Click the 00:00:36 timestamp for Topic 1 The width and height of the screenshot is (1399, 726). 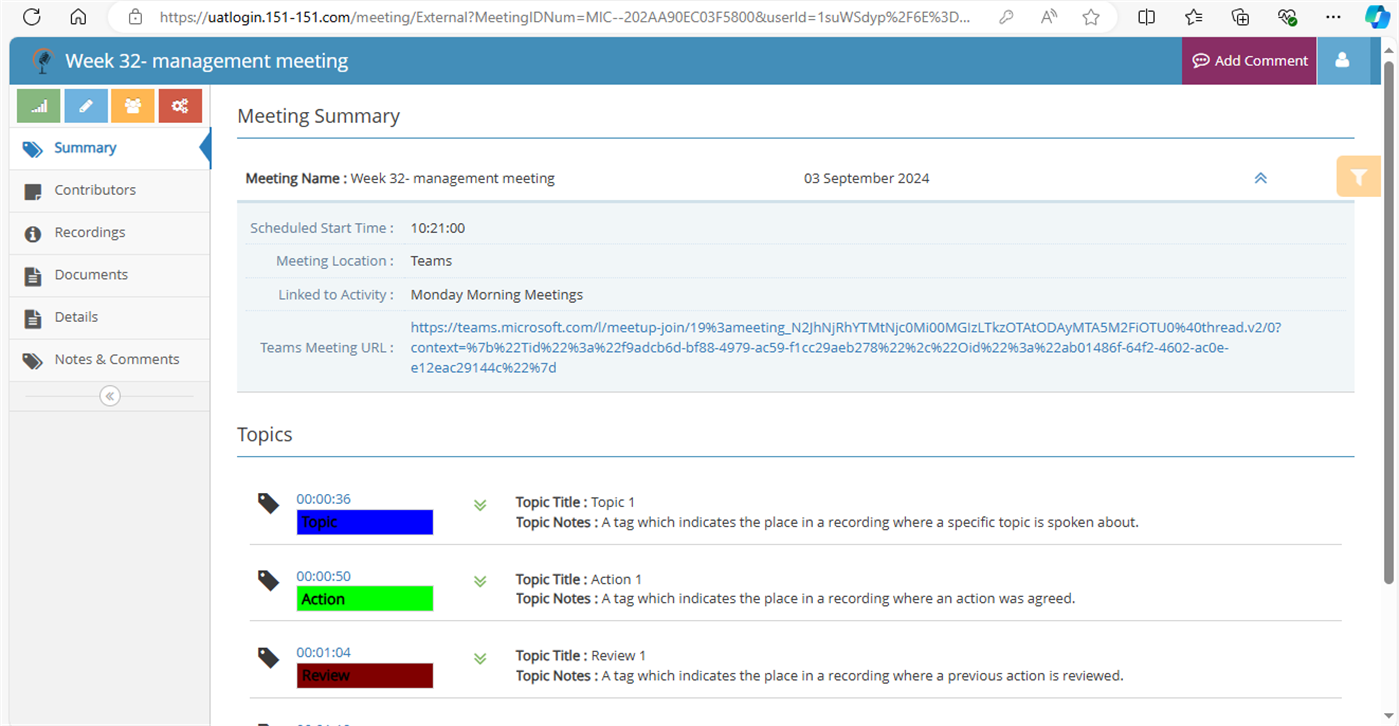pos(323,498)
